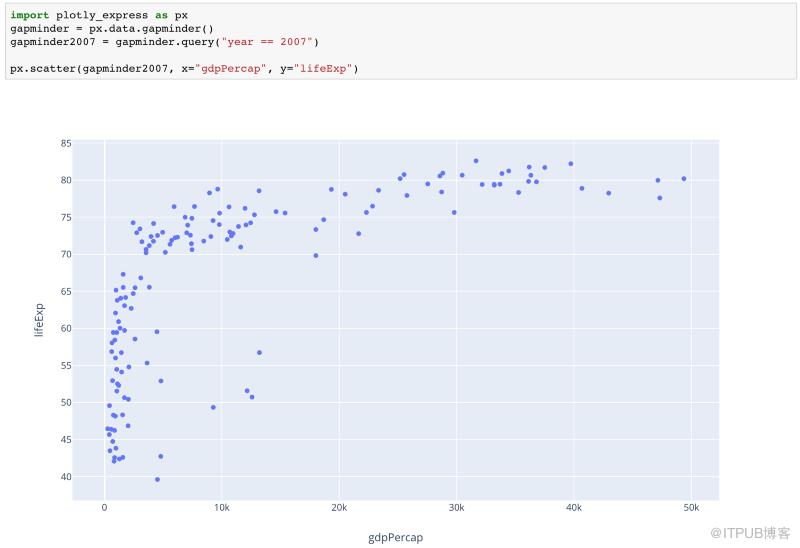Click the gapminder2007 query code line
The height and width of the screenshot is (548, 800).
[164, 42]
